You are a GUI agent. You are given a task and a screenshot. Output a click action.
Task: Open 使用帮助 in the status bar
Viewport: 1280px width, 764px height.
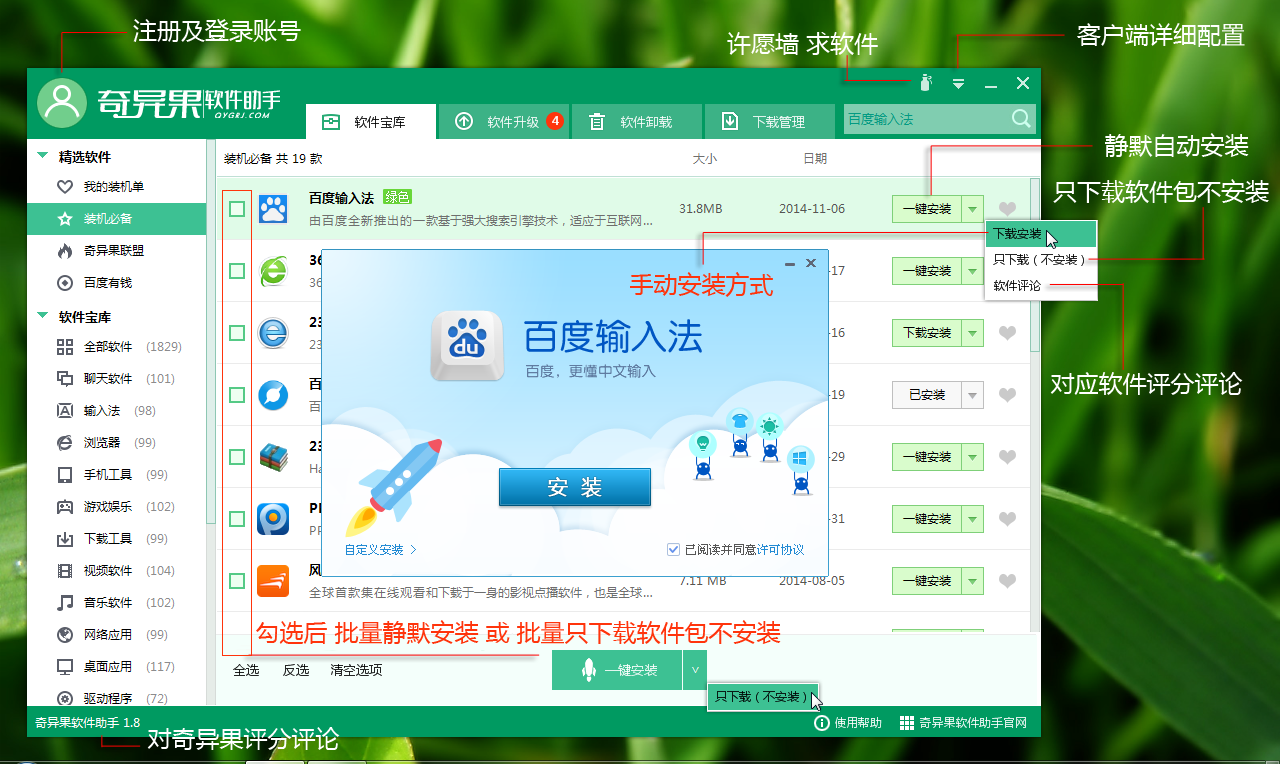tap(847, 723)
